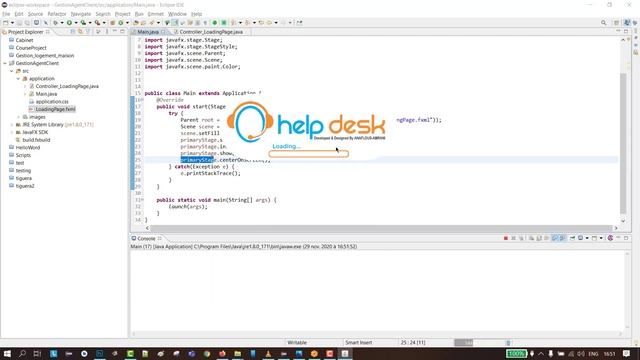The width and height of the screenshot is (640, 360).
Task: Open the Window menu
Action: tap(177, 14)
